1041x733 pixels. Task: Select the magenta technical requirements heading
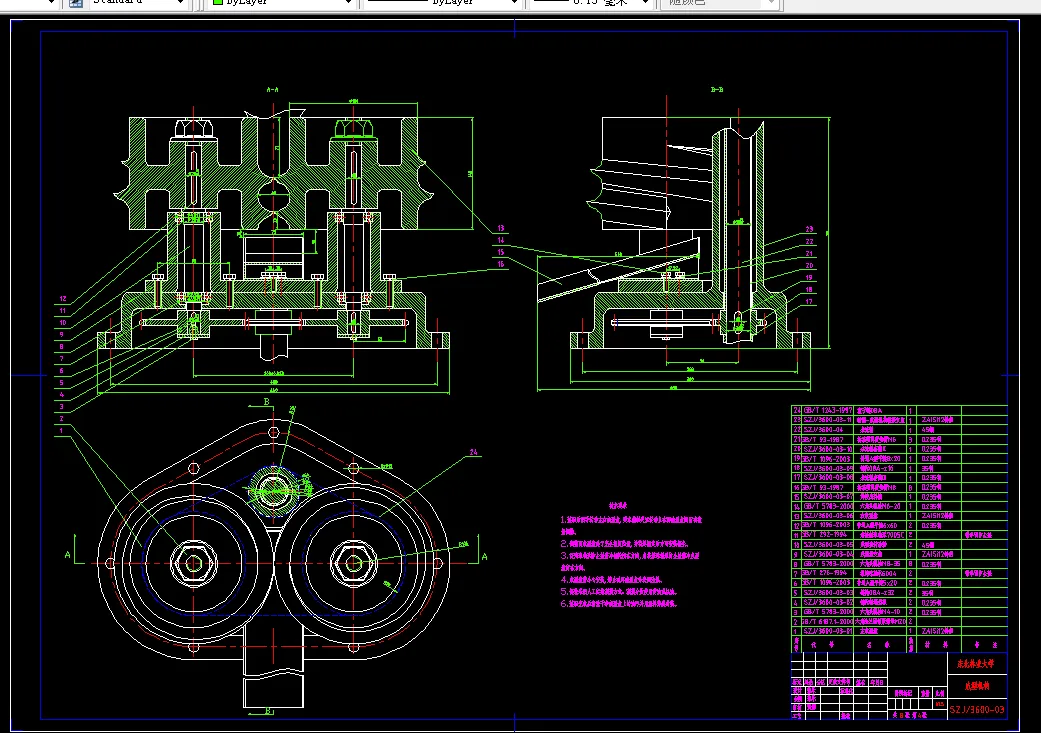618,505
